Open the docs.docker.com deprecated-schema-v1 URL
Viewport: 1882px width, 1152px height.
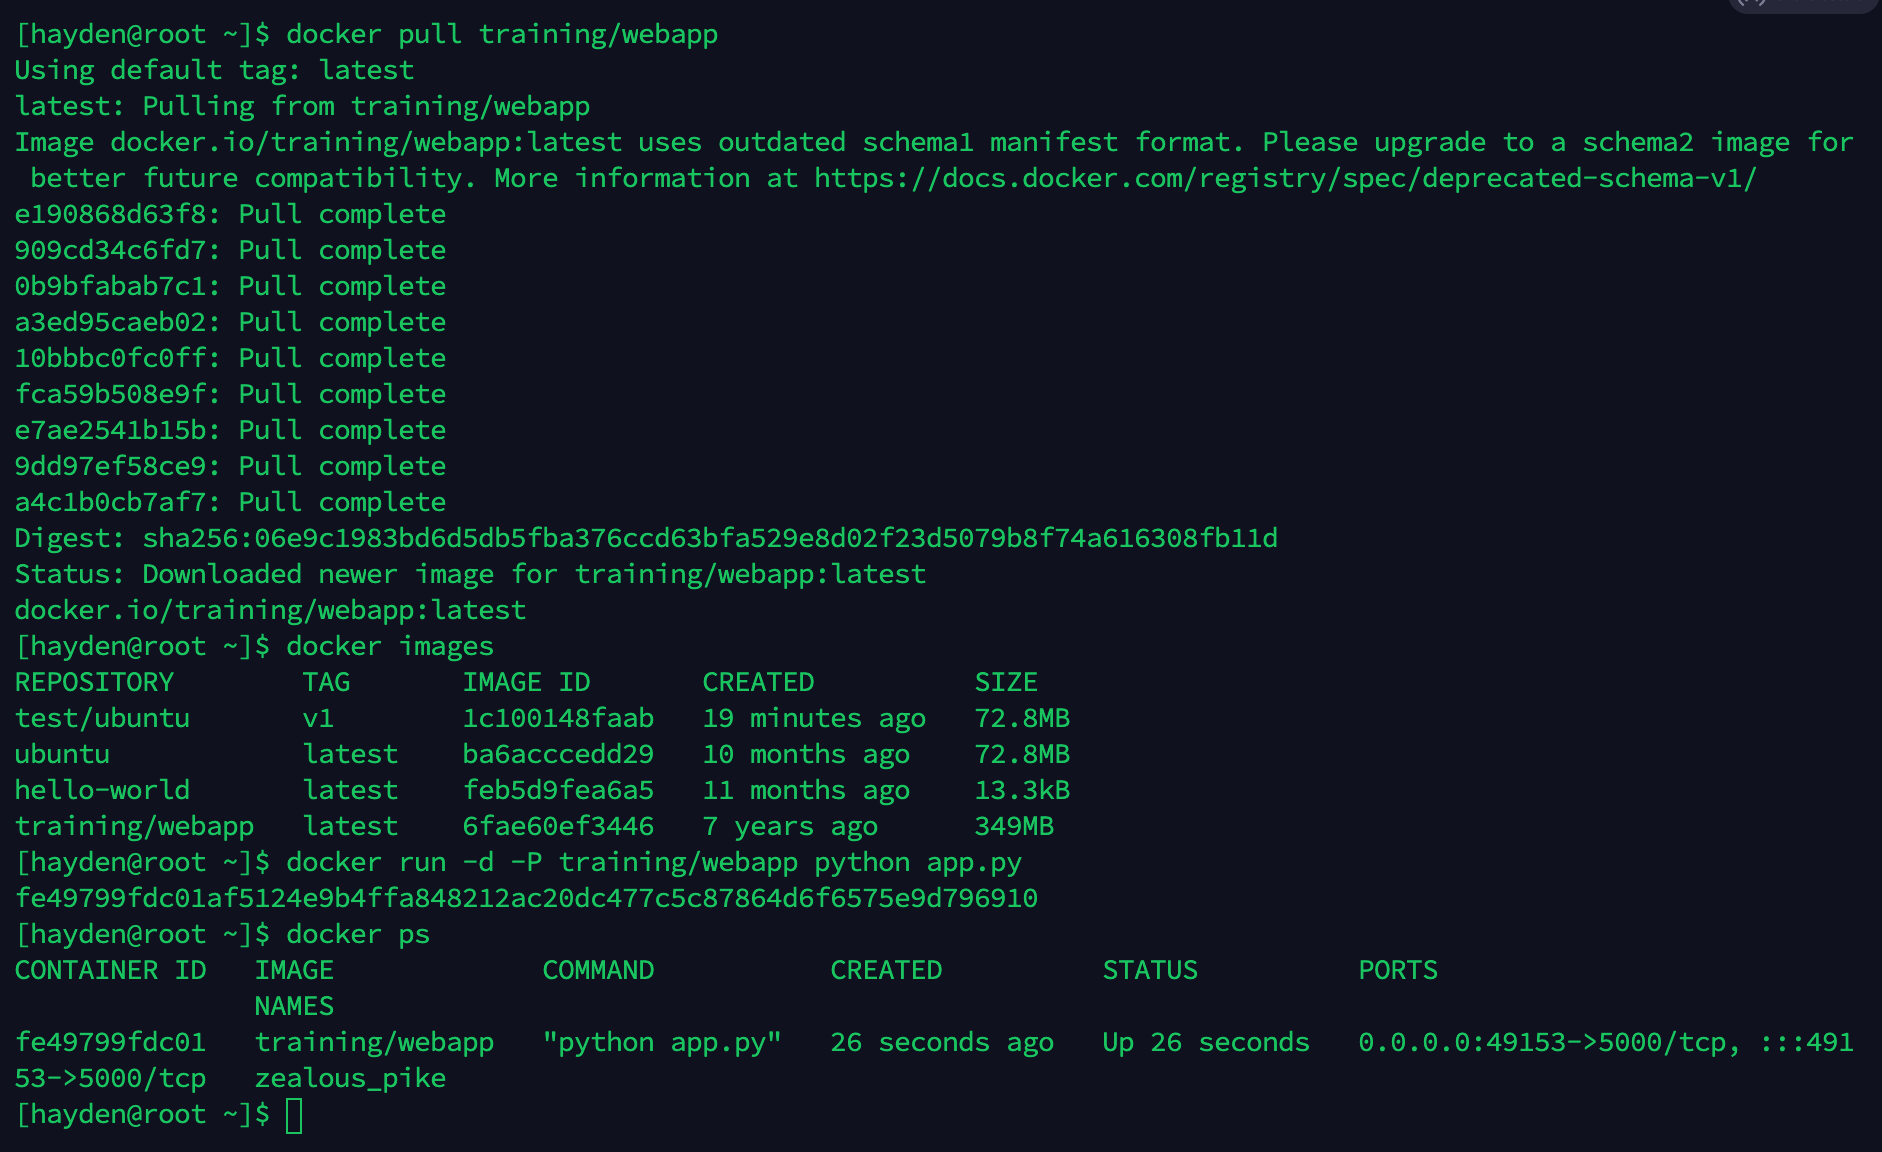click(x=1285, y=179)
